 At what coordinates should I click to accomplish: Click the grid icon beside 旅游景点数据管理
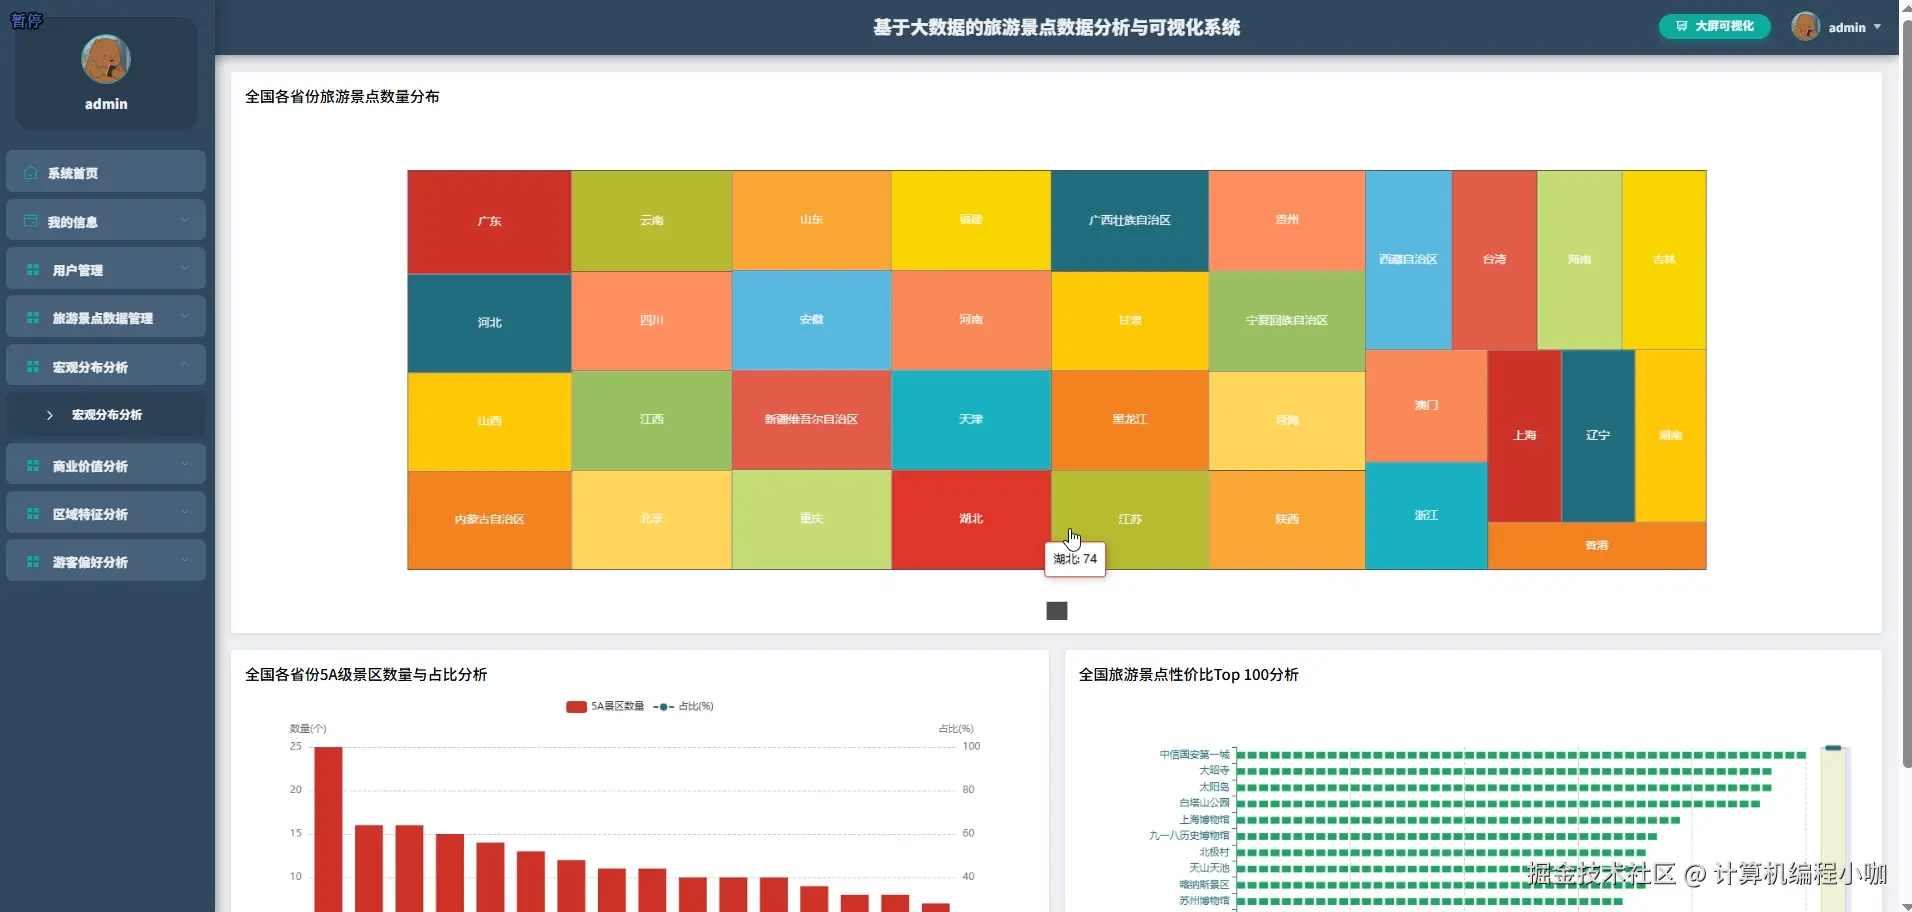point(33,318)
